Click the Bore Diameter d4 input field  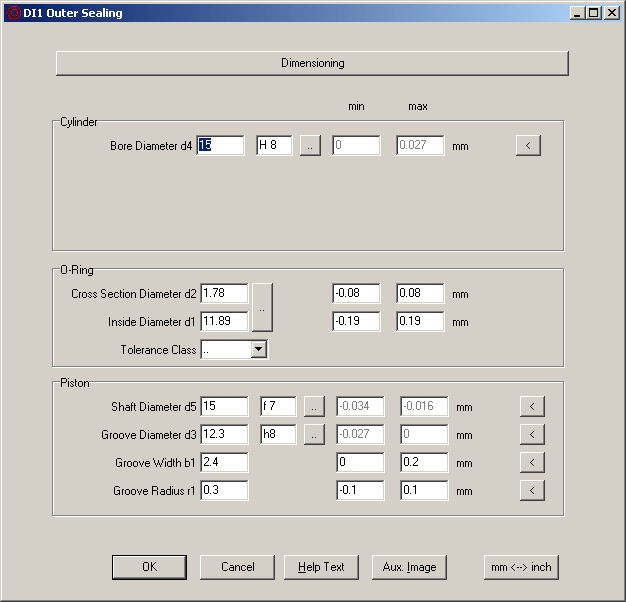221,146
